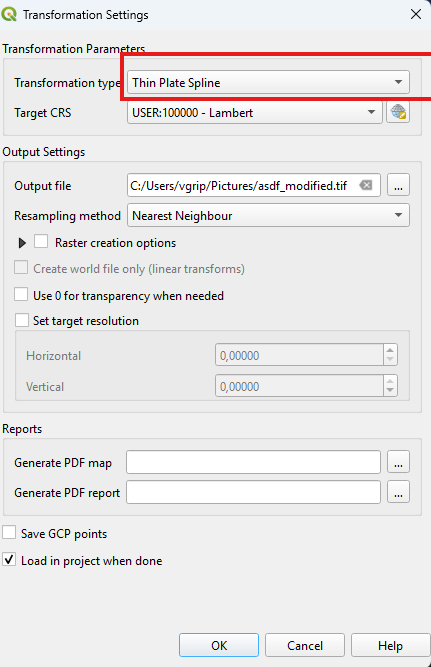Screen dimensions: 431x667
Task: Browse for PDF report file
Action: pyautogui.click(x=398, y=492)
